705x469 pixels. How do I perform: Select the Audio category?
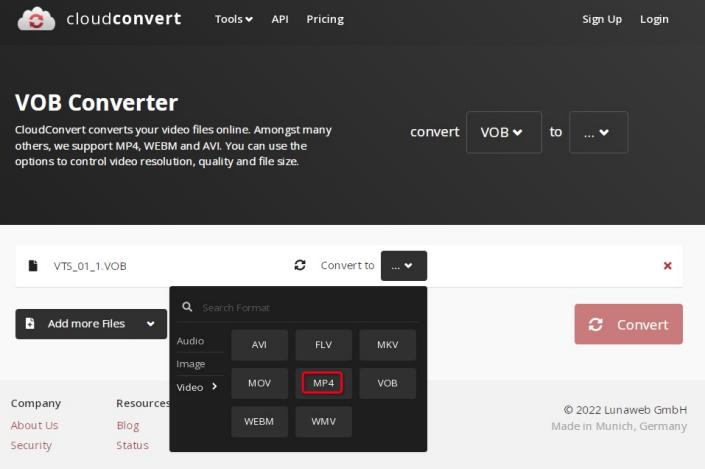coord(190,341)
